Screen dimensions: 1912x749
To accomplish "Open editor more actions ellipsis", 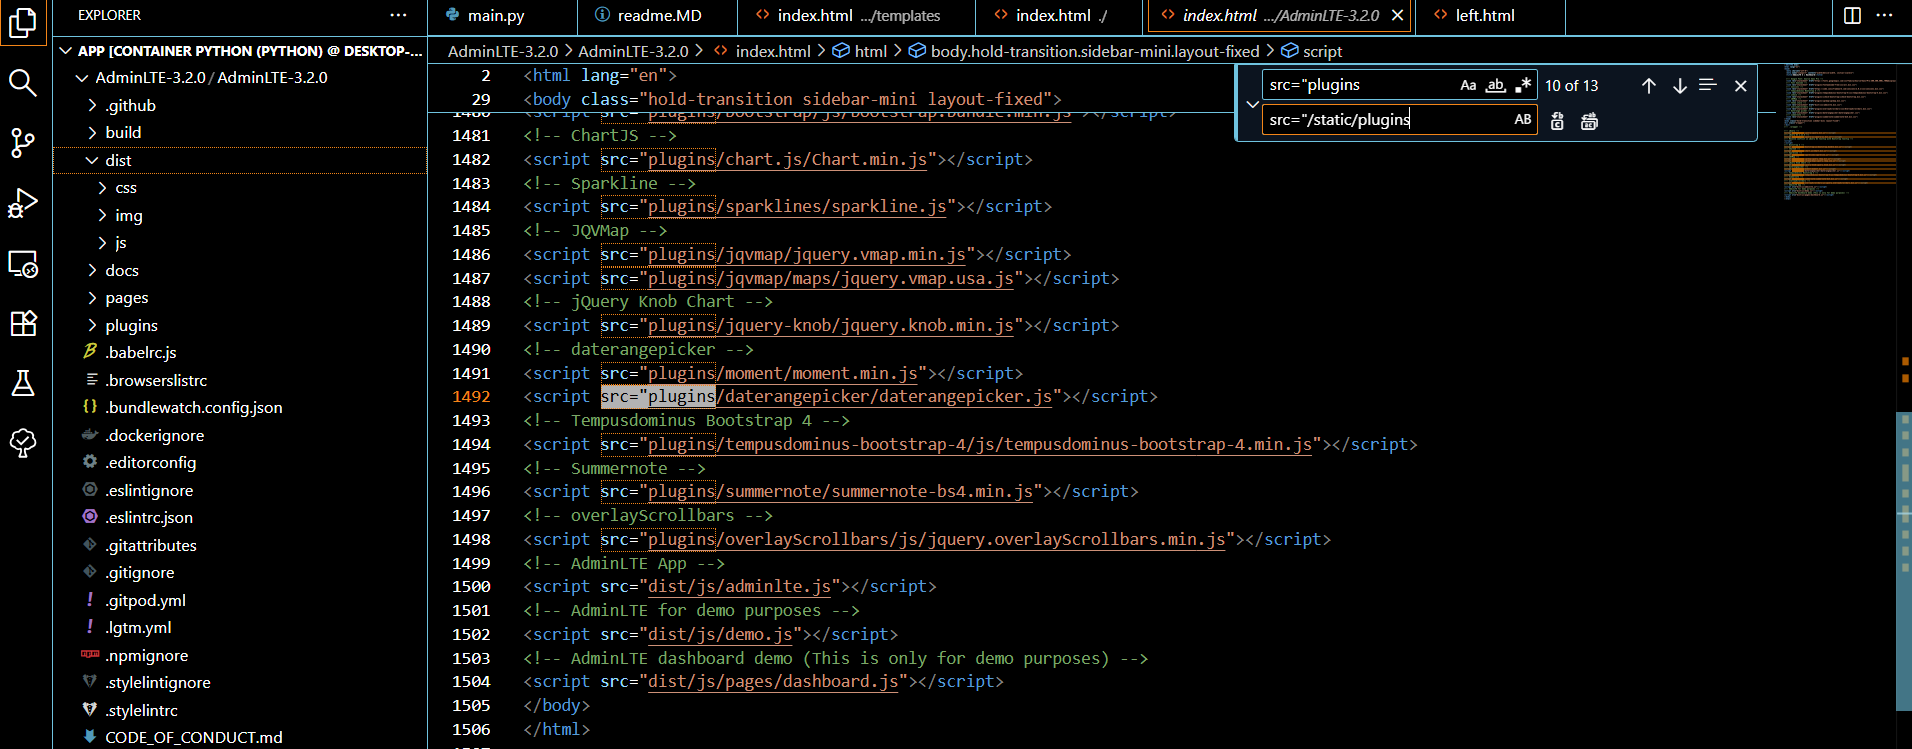I will 1884,15.
